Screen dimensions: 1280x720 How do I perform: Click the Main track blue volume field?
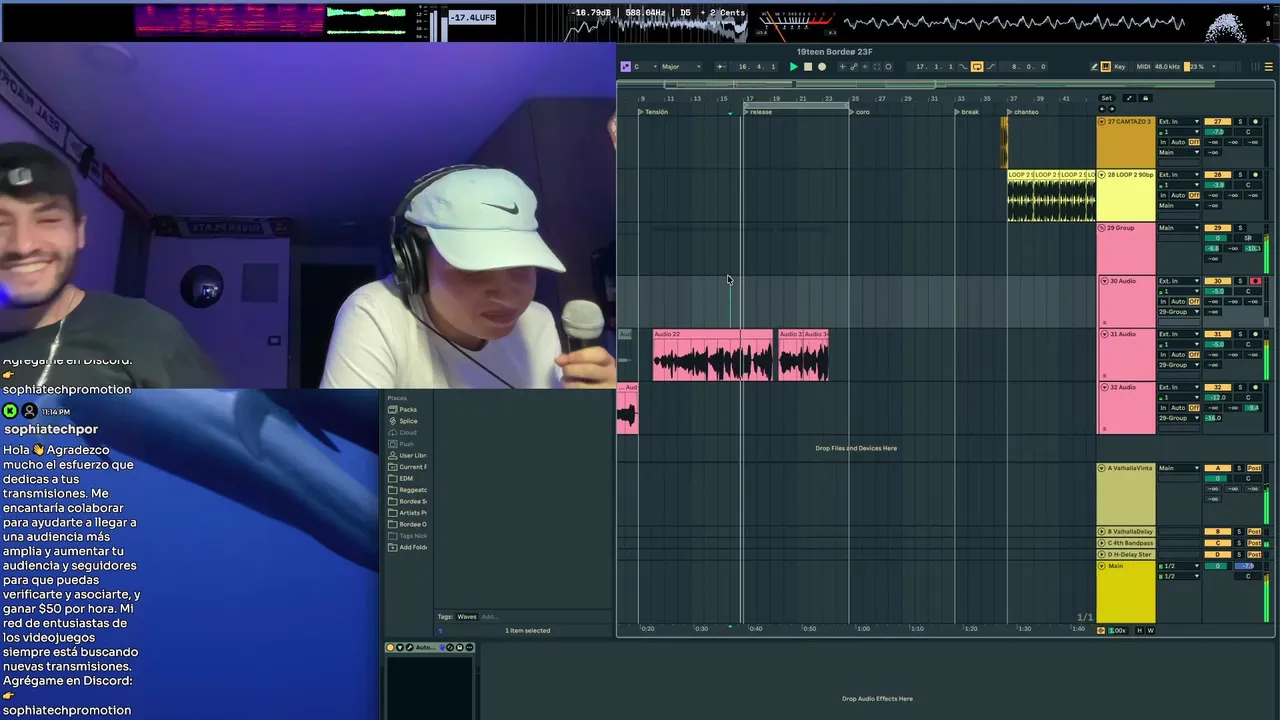[x=1247, y=566]
